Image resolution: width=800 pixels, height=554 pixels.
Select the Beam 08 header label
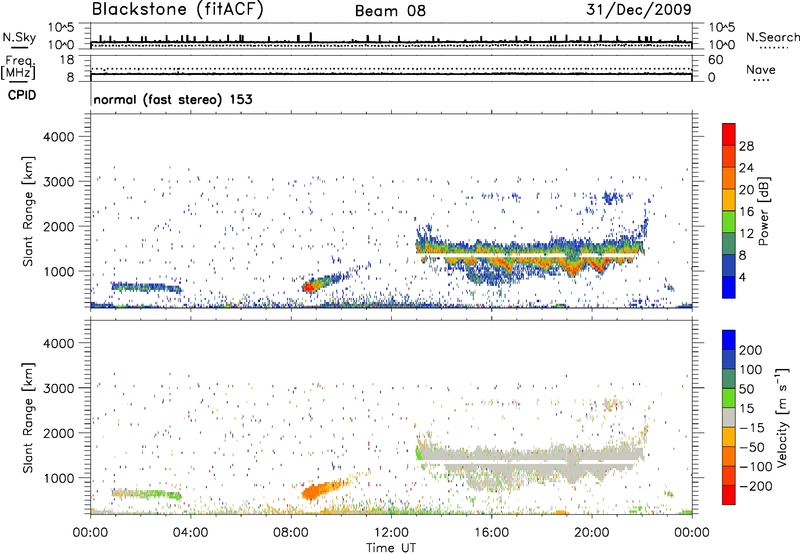[390, 11]
